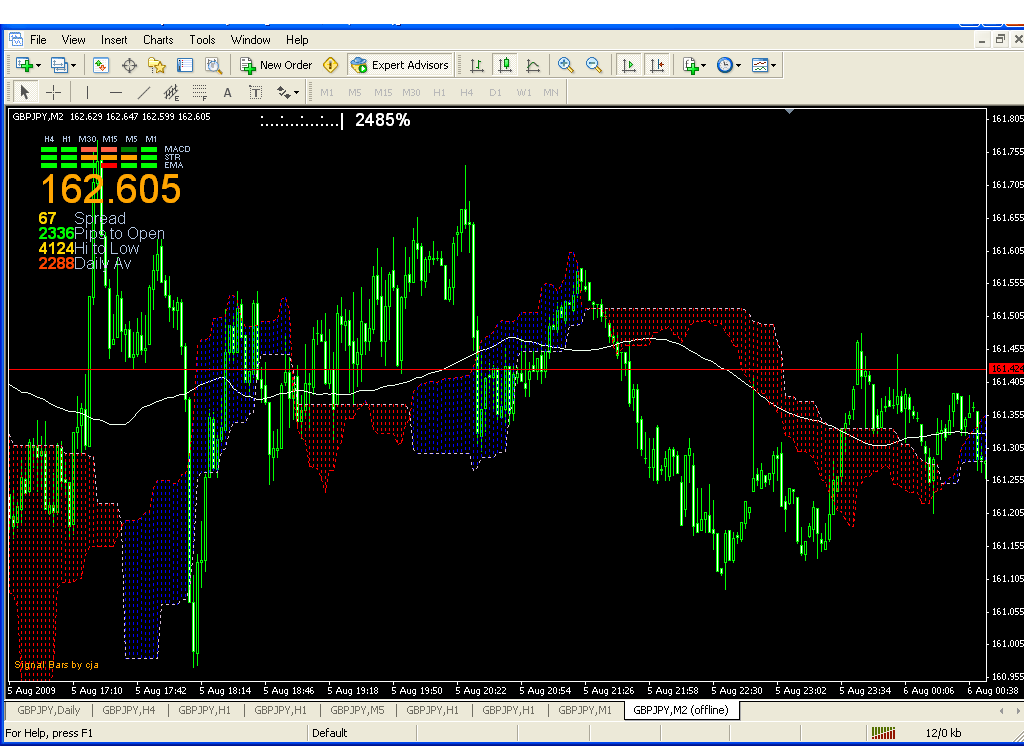Expand the Periods clock dropdown arrow

tap(738, 65)
